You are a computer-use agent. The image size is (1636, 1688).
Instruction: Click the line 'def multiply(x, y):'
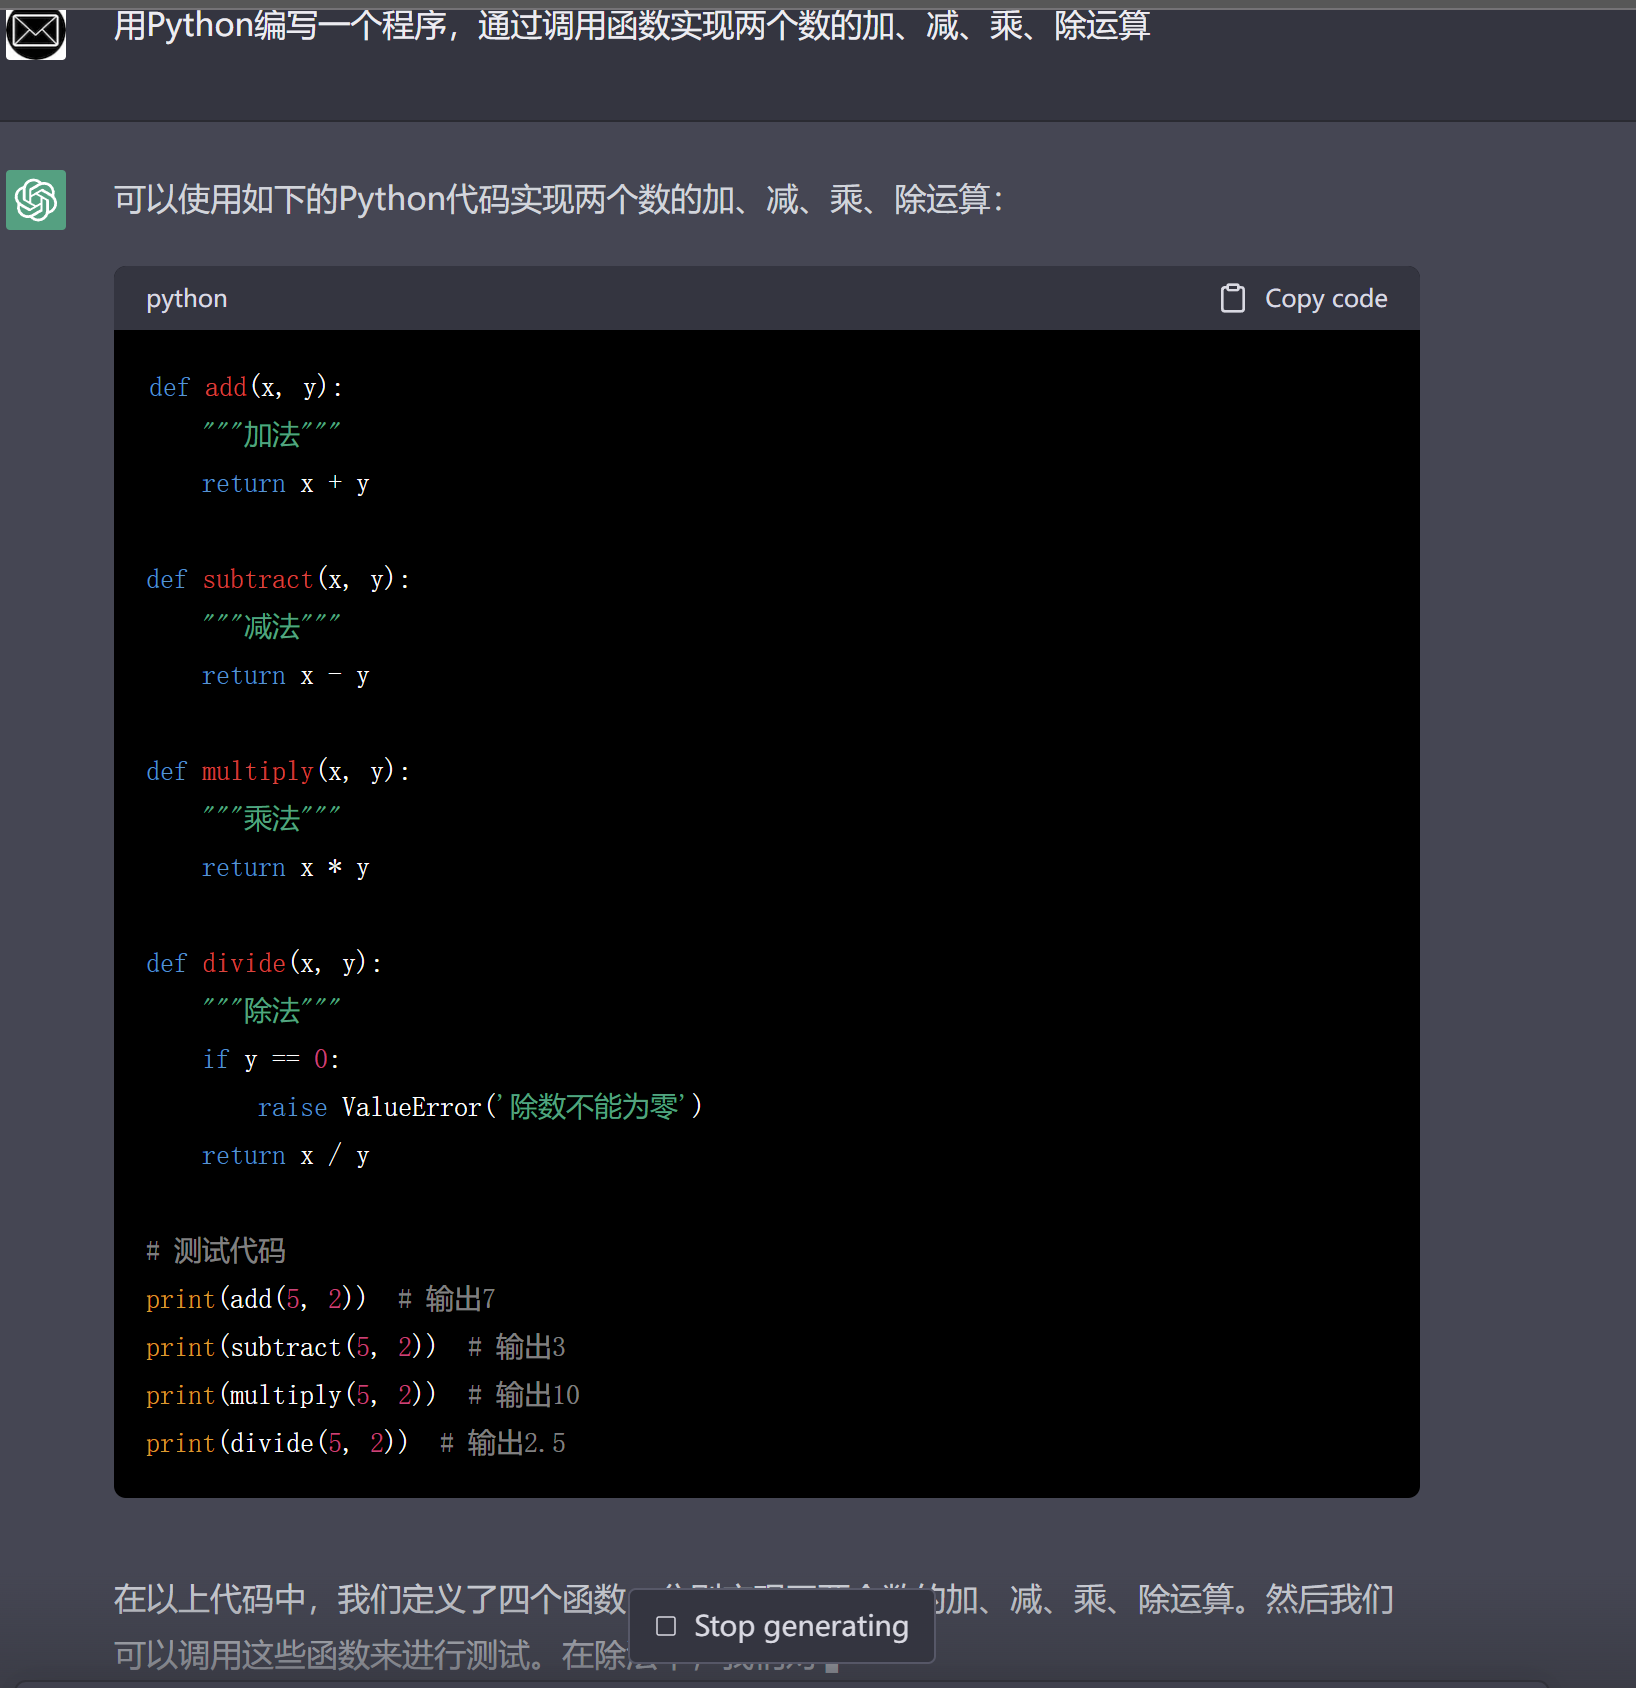[278, 771]
